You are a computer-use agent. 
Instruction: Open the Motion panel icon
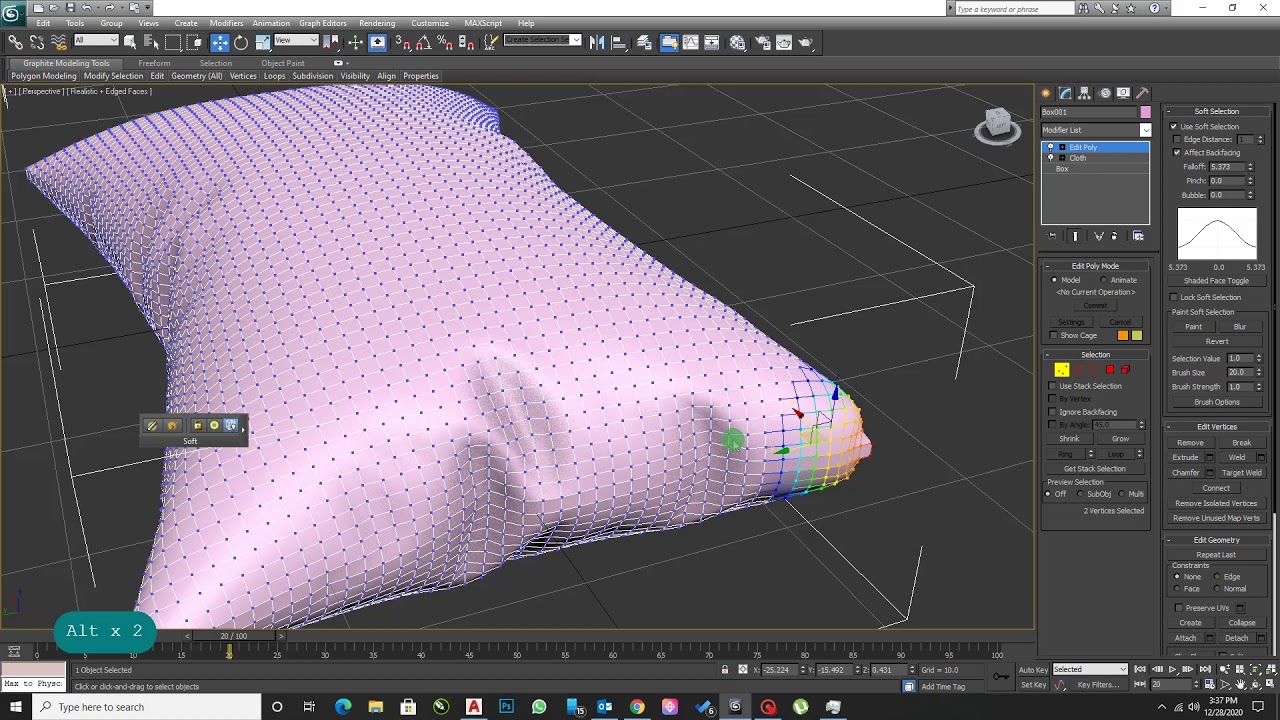[1105, 93]
